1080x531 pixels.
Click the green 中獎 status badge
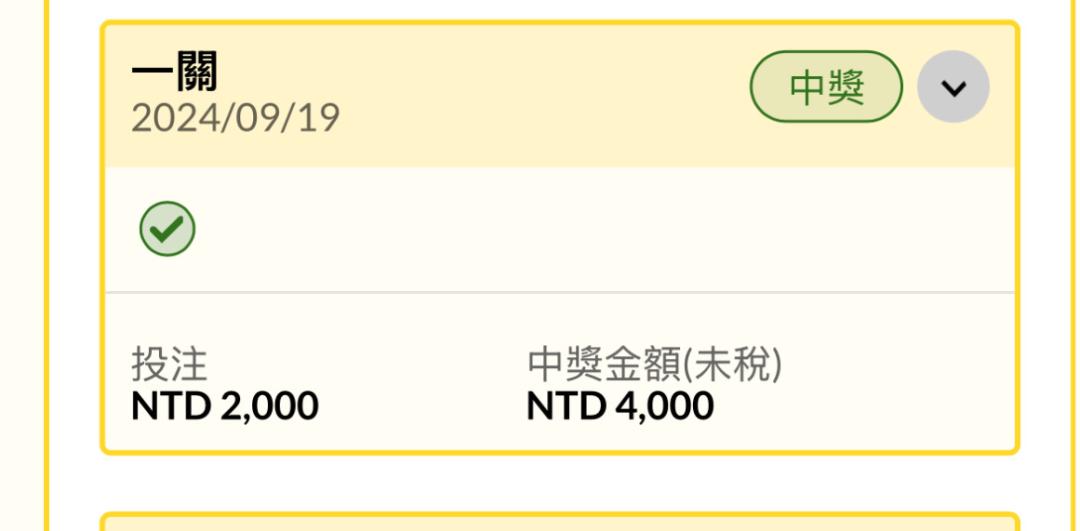826,87
